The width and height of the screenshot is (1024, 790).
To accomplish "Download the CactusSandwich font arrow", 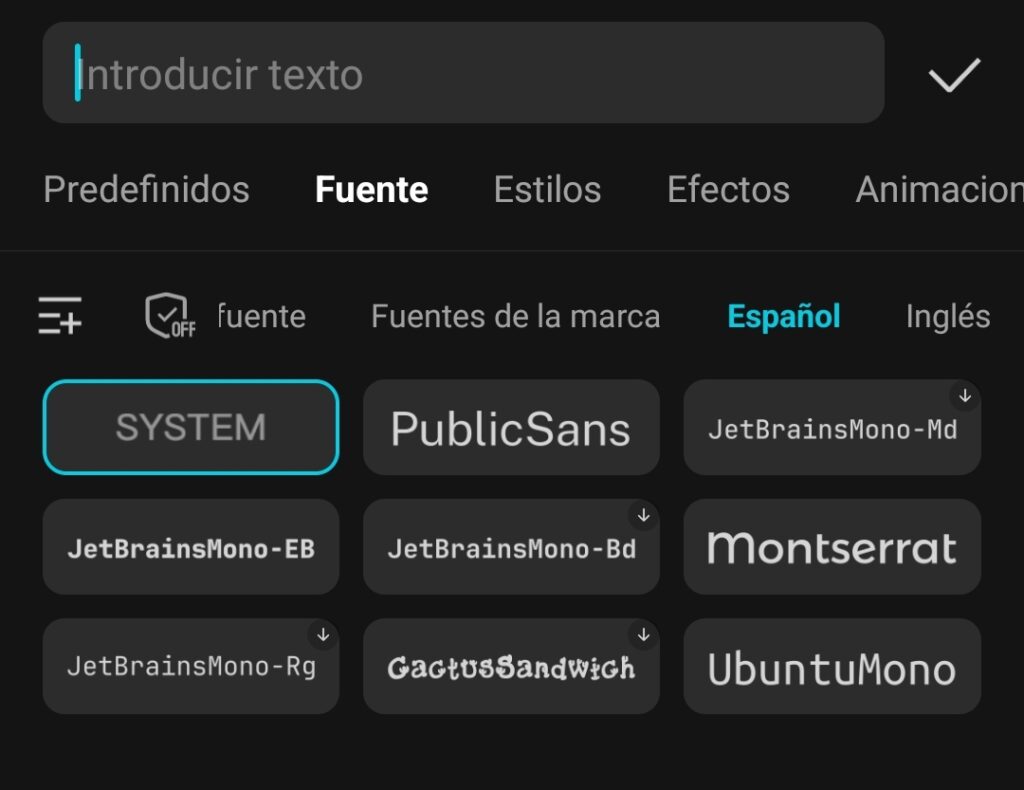I will tap(644, 634).
